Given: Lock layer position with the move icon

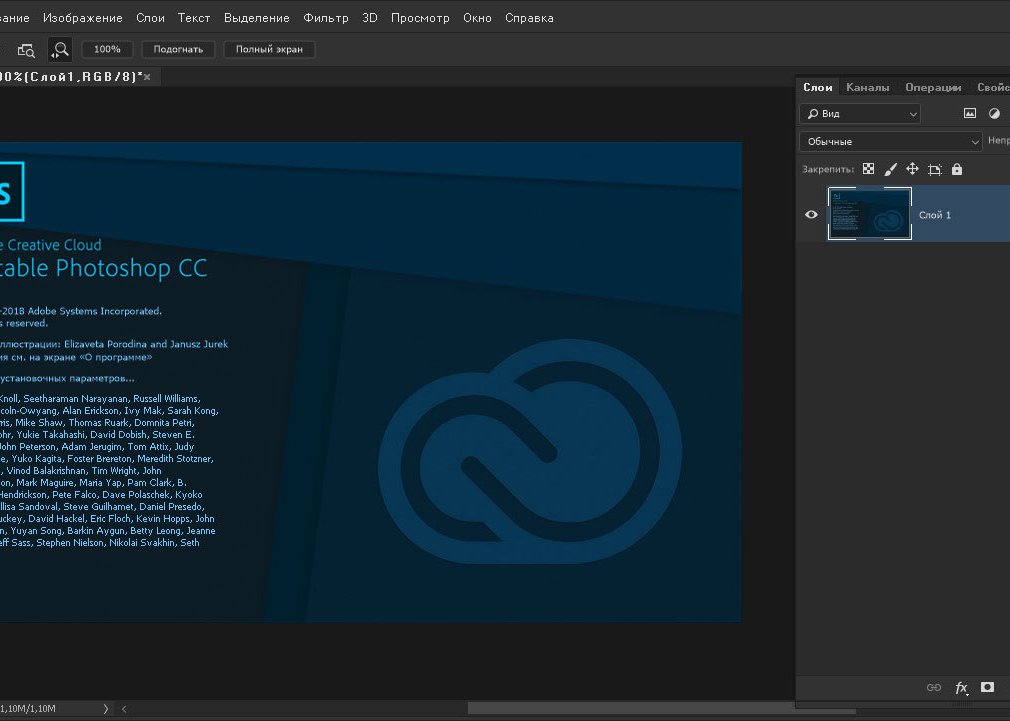Looking at the screenshot, I should tap(912, 170).
